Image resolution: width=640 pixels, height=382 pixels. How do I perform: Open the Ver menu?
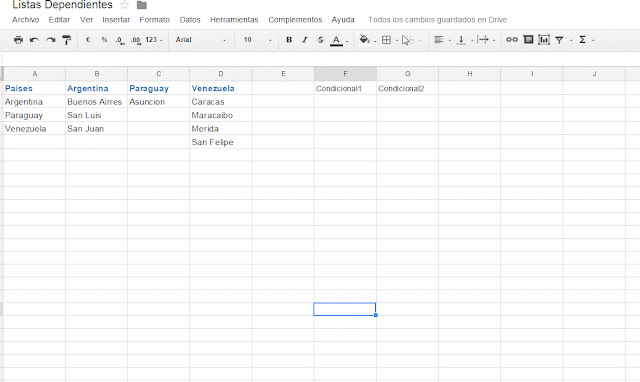(86, 20)
